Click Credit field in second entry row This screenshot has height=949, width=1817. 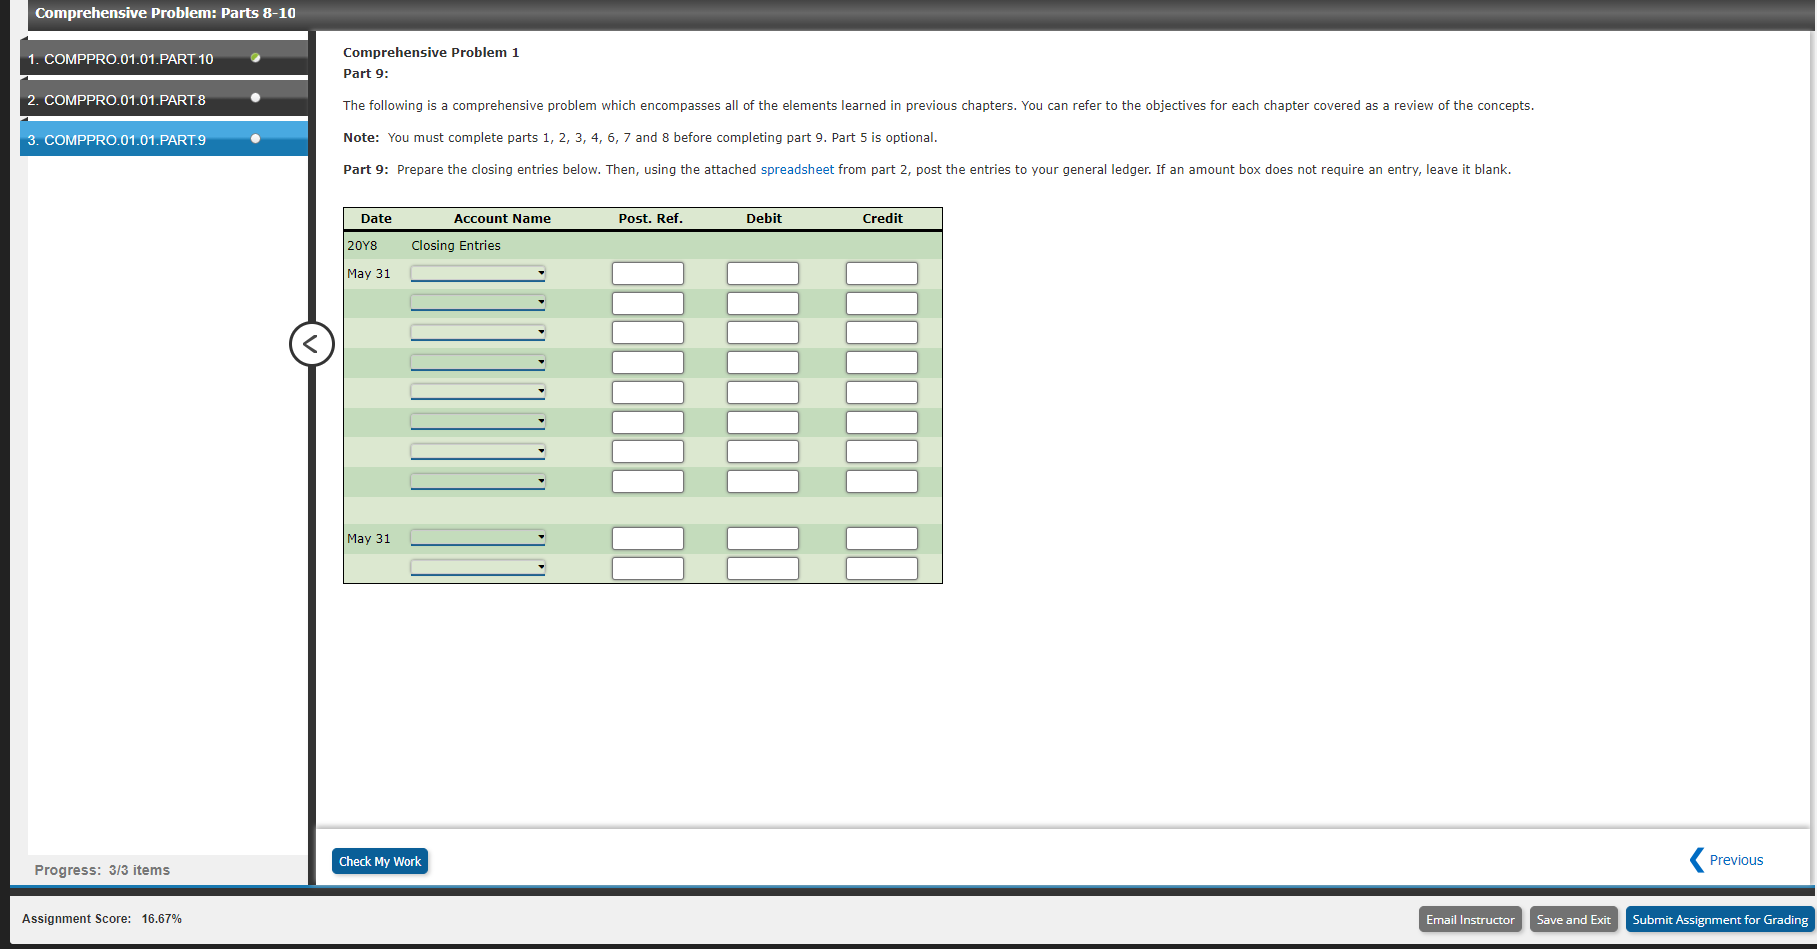coord(882,303)
